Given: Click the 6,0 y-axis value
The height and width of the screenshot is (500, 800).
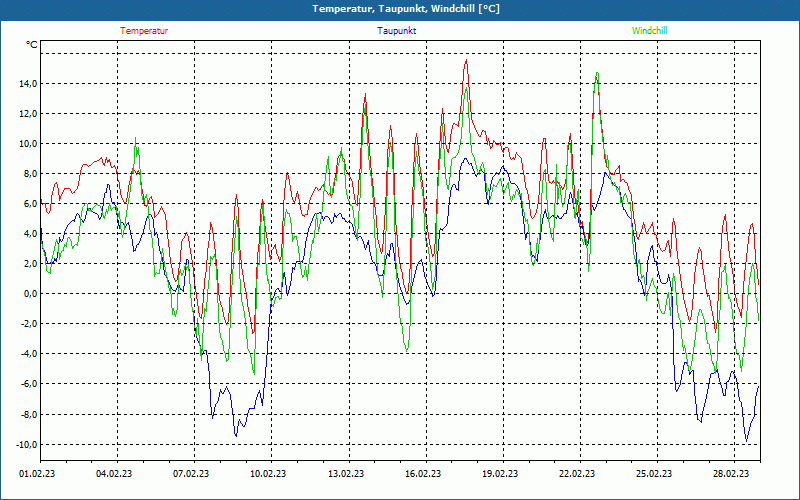Looking at the screenshot, I should click(x=31, y=204).
